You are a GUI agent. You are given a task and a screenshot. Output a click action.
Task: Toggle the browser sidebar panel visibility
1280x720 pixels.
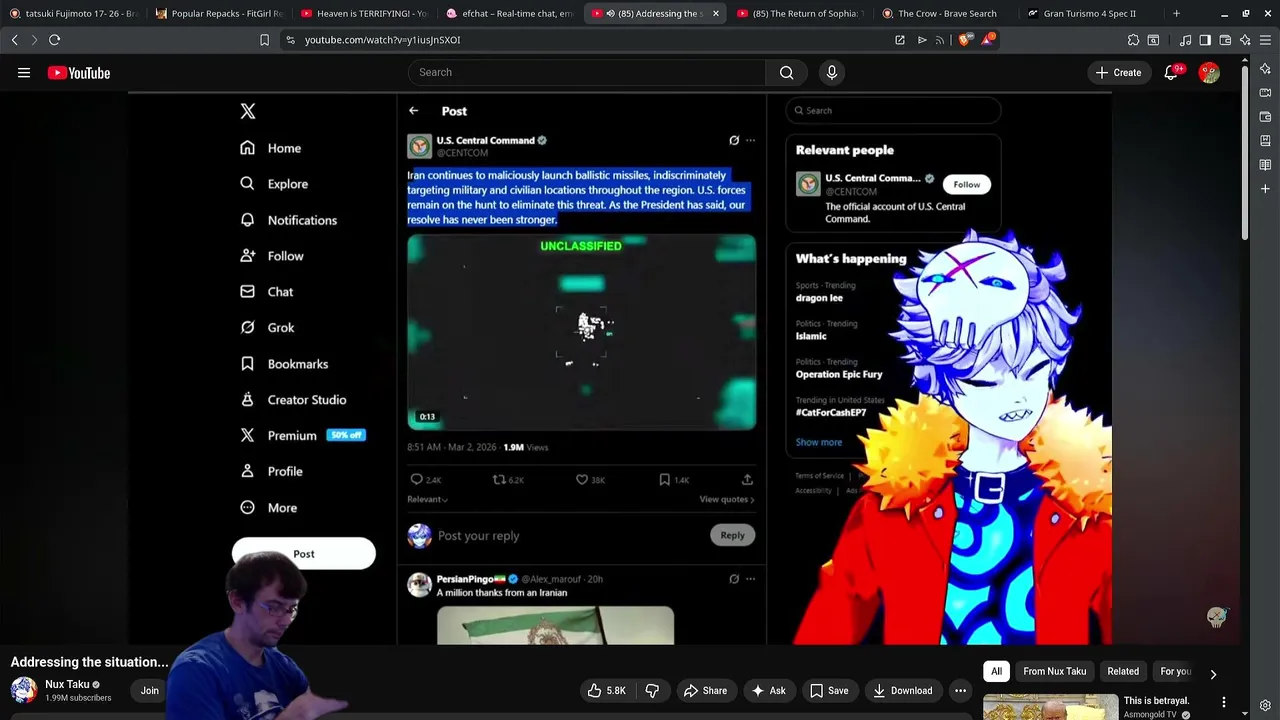[x=1205, y=40]
